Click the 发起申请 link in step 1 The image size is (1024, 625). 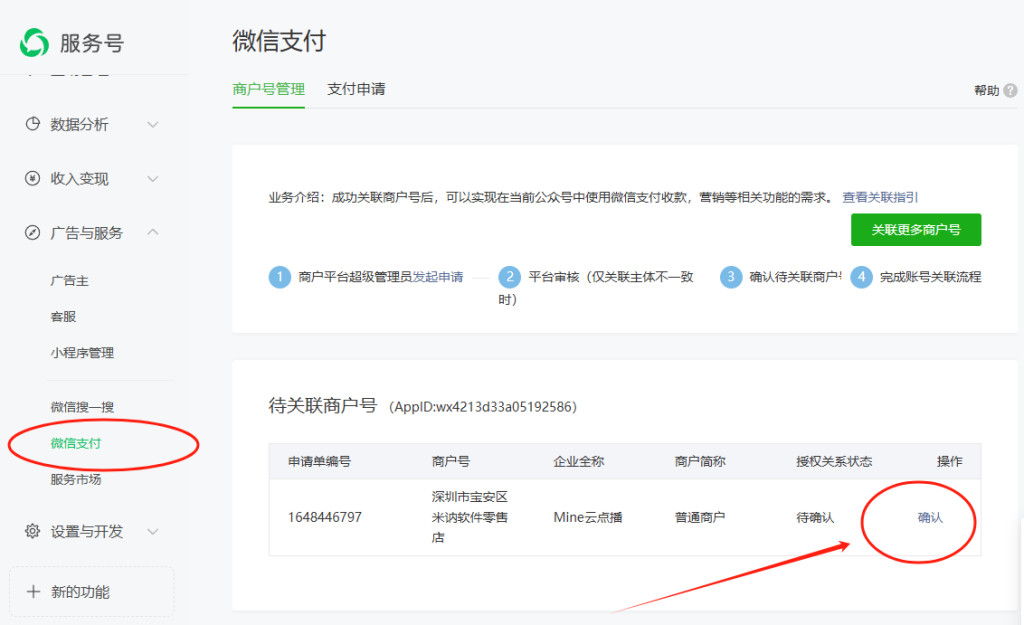438,277
